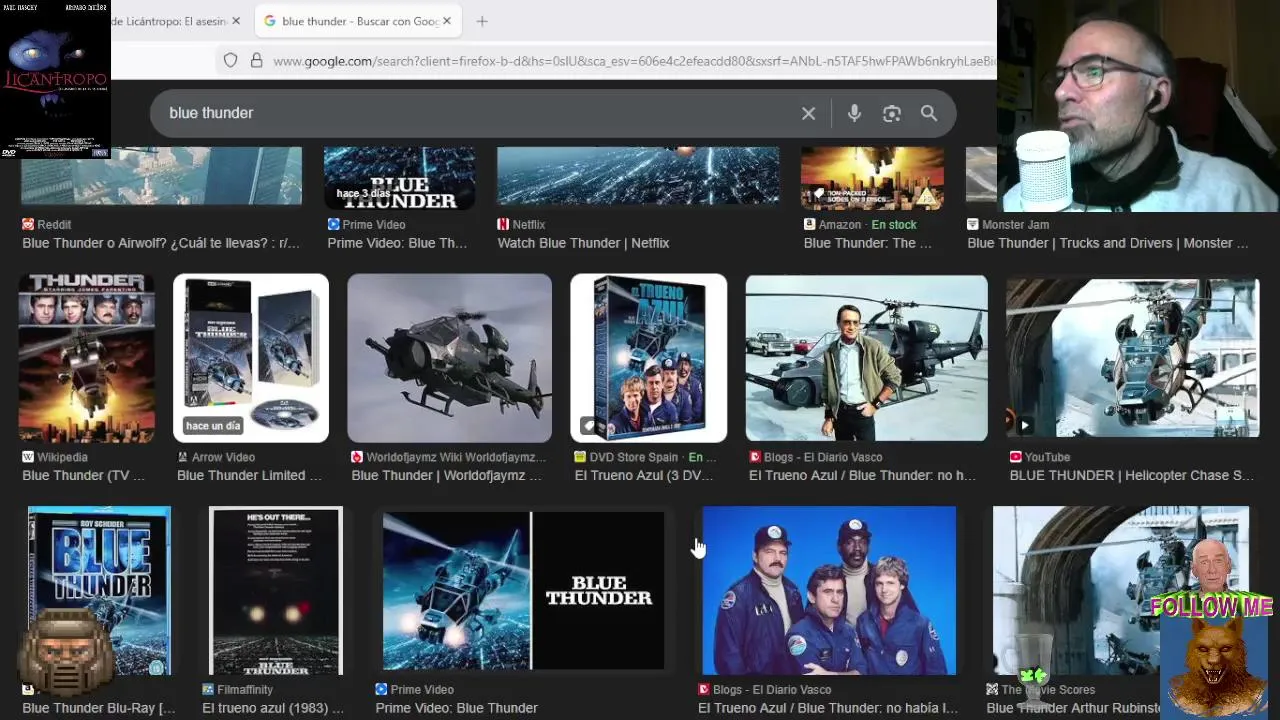Click the Prime Video favicon below Blue Thunder banner

pos(381,689)
